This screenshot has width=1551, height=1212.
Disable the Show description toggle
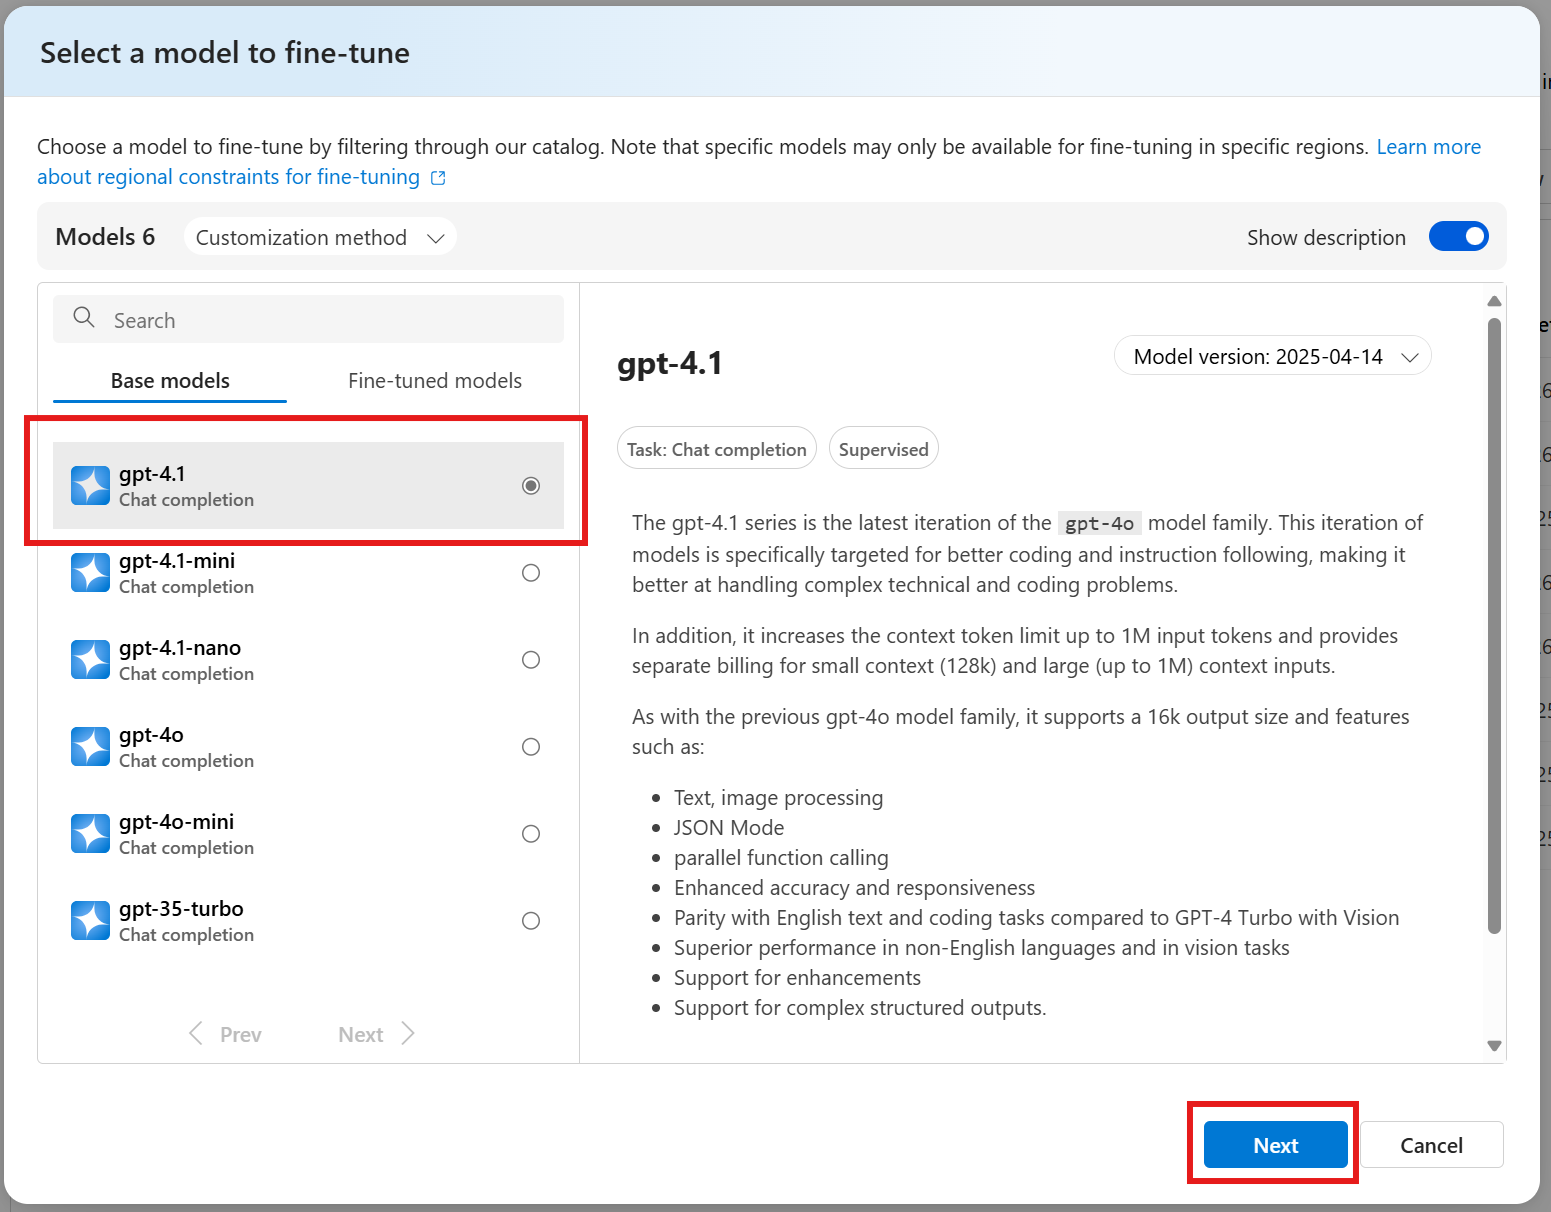1459,236
